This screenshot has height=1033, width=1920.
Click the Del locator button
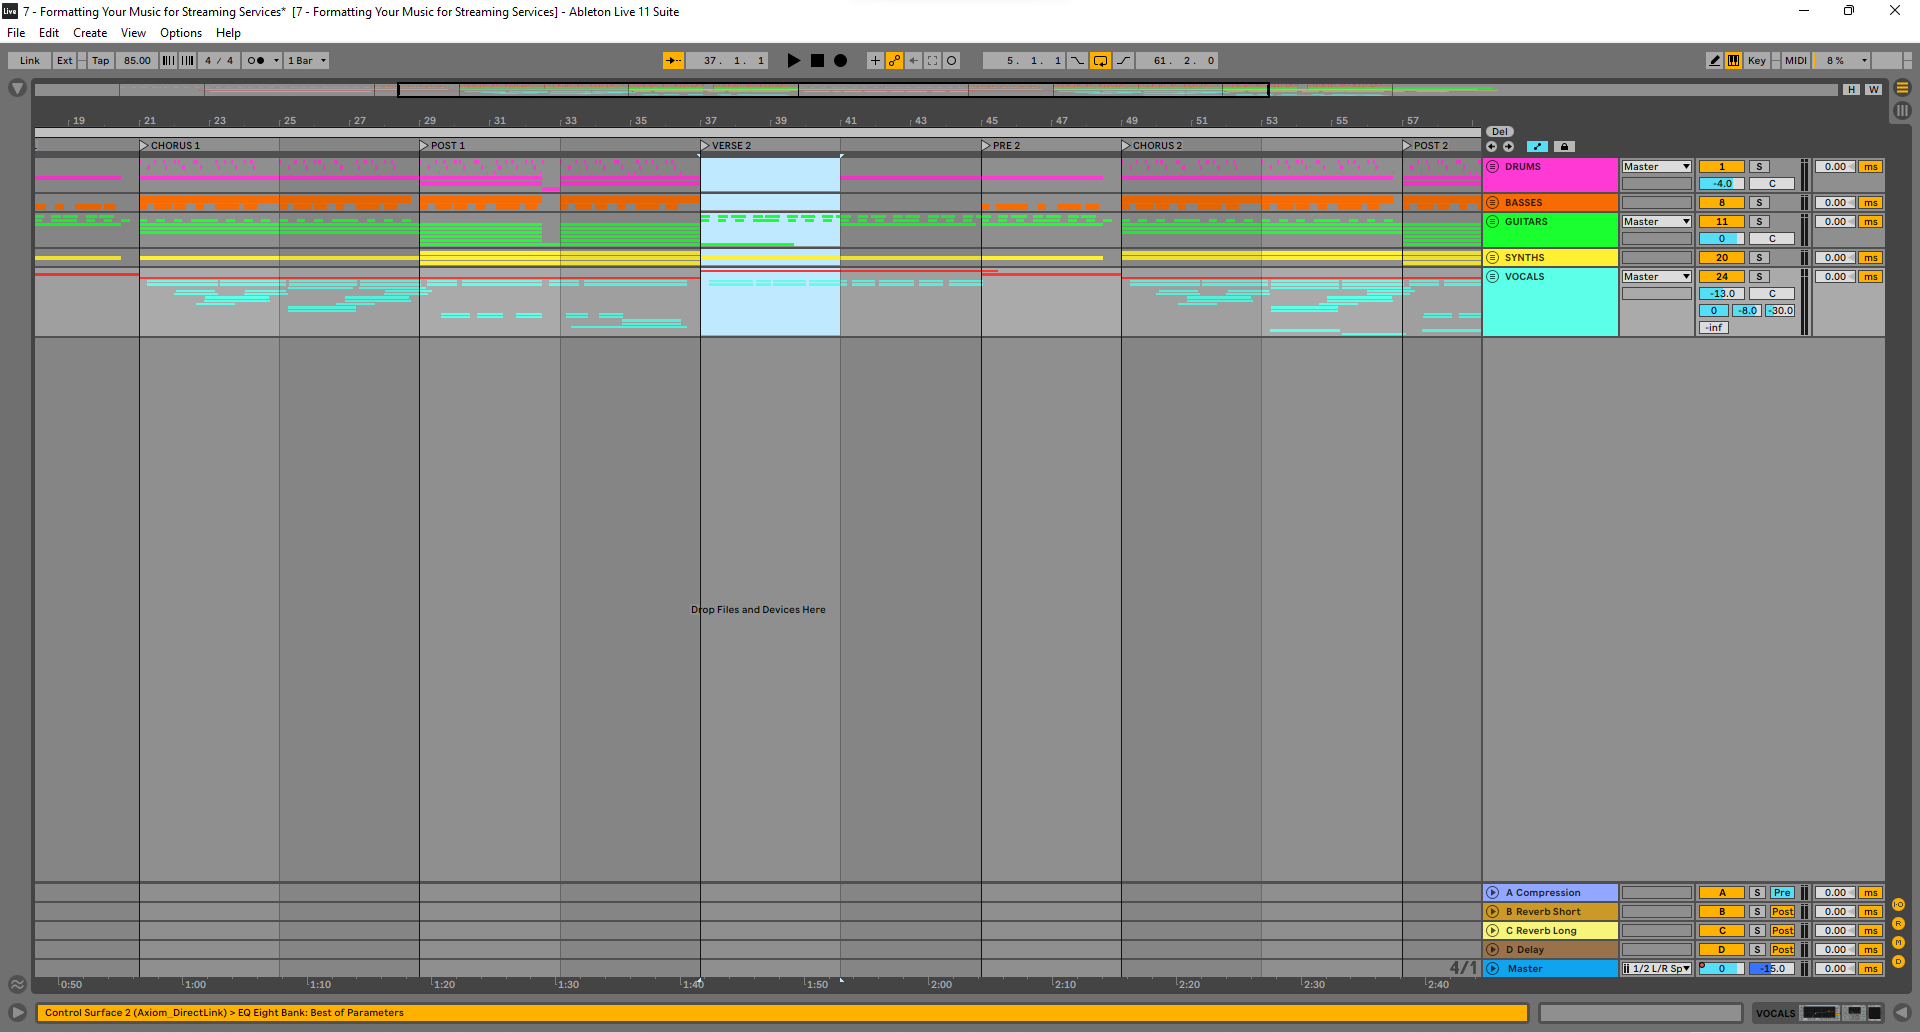[x=1500, y=132]
